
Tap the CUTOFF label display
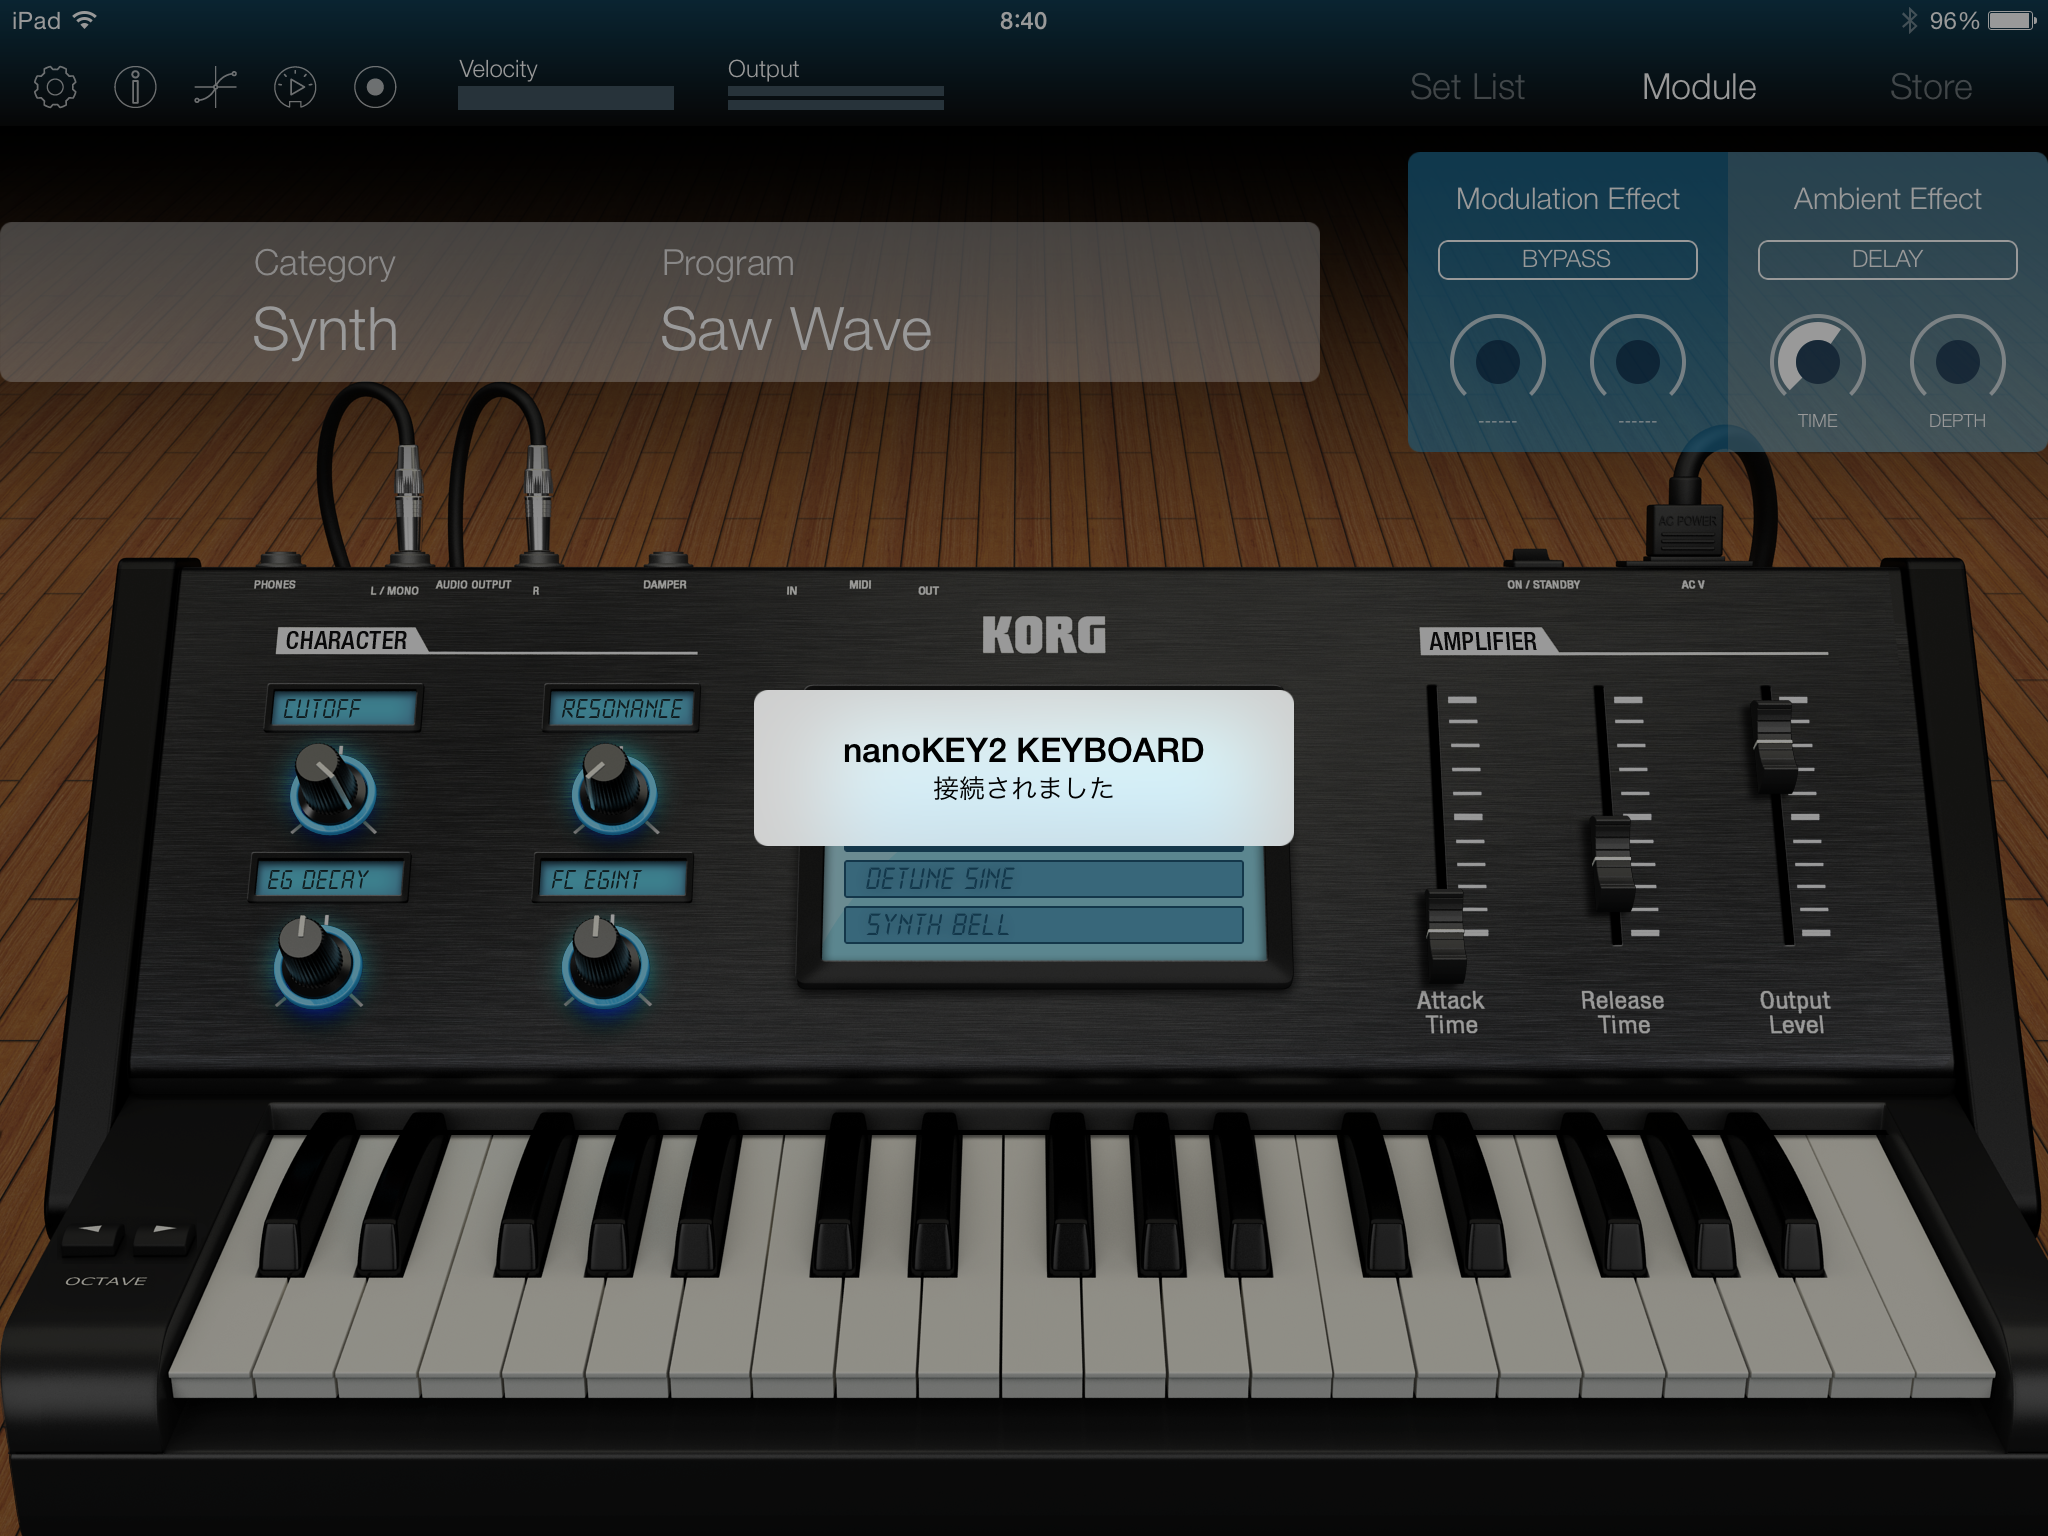coord(343,708)
